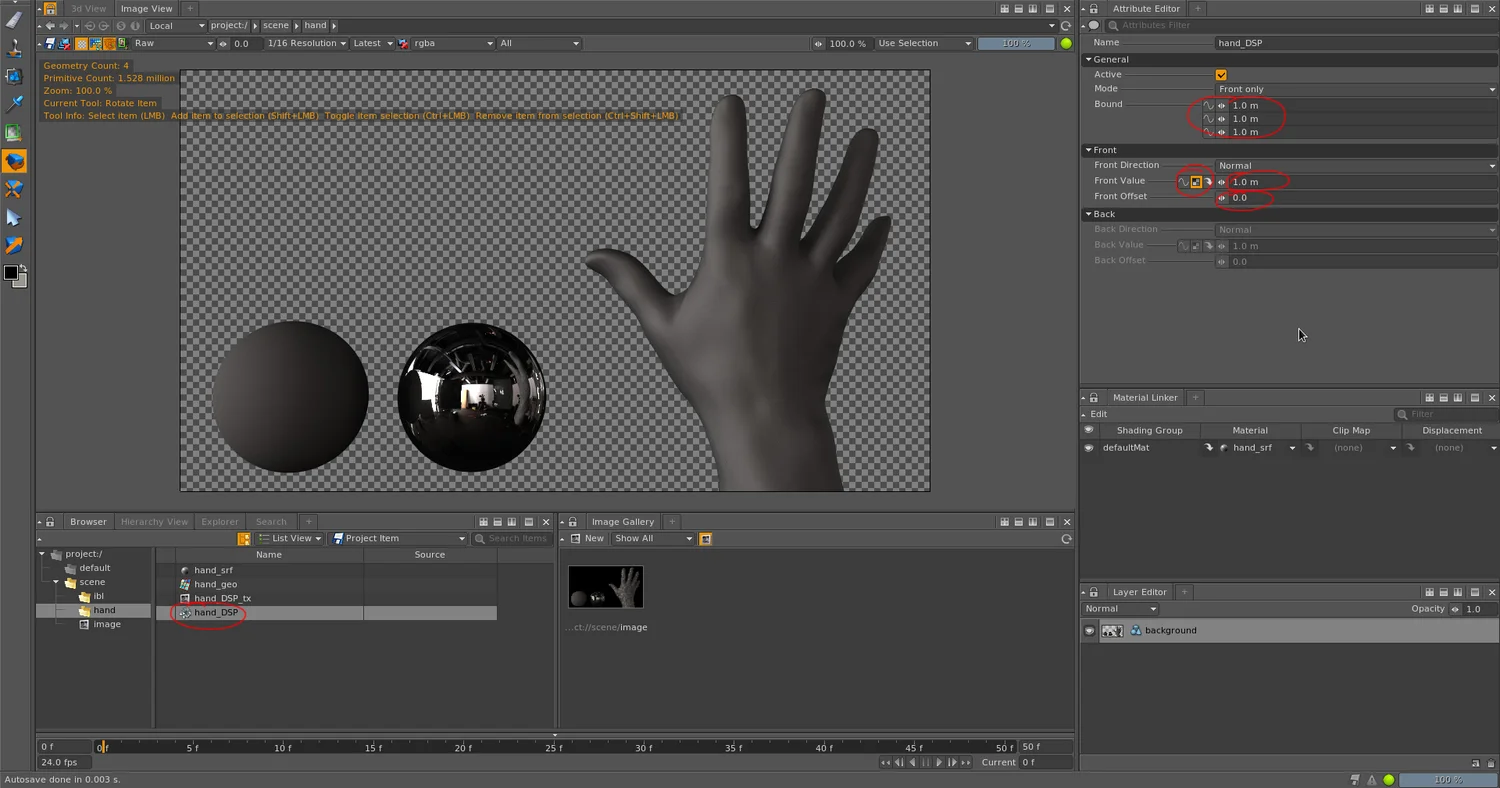Select the arrow pointer selection tool

(14, 217)
